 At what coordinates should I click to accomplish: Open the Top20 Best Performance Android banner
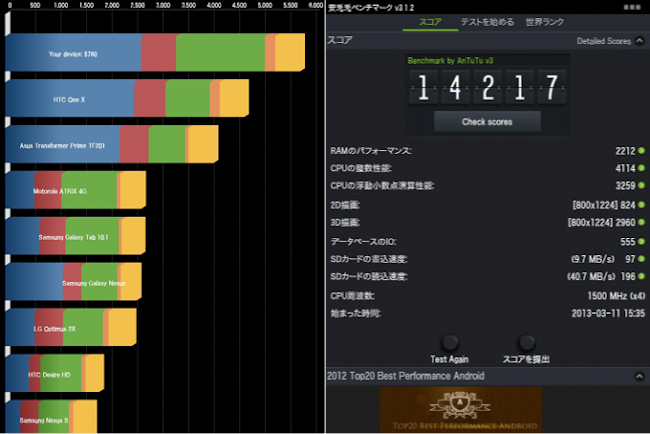pyautogui.click(x=461, y=410)
